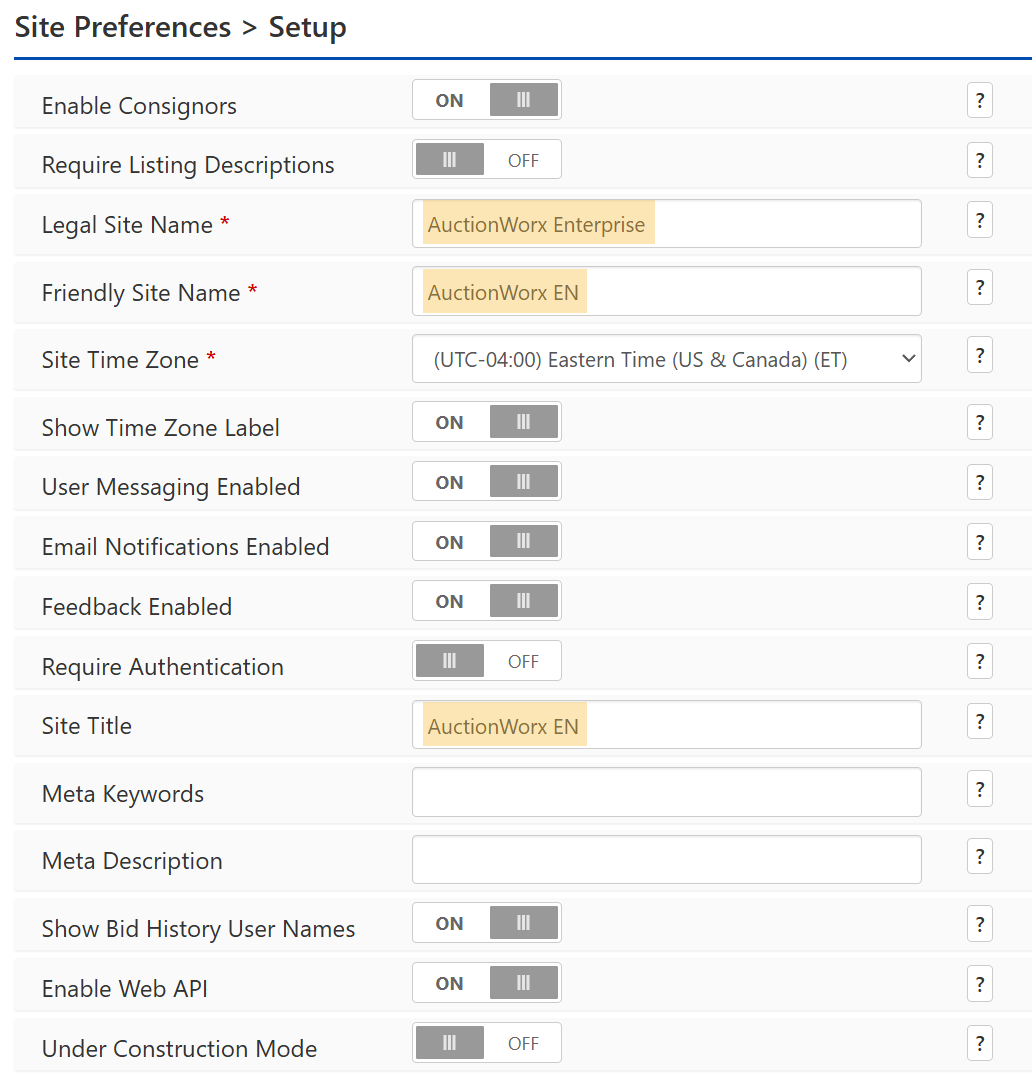Show help for Friendly Site Name
The height and width of the screenshot is (1088, 1032).
pos(979,287)
